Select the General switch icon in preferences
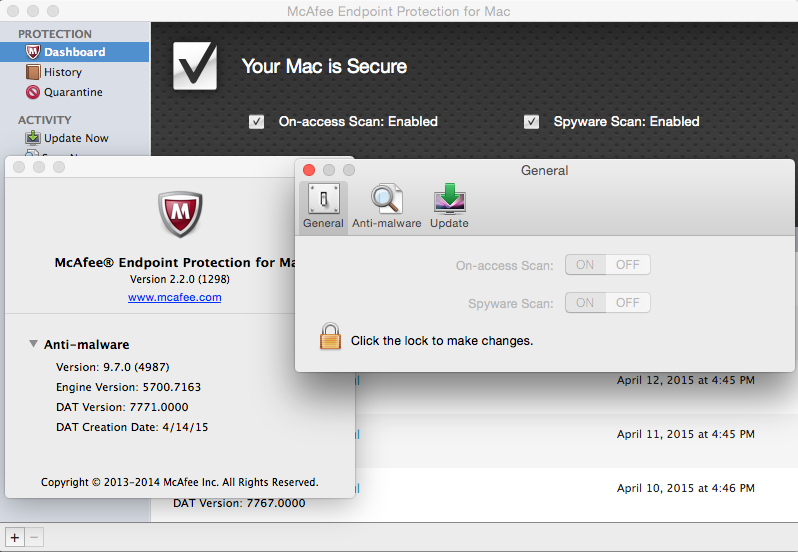 323,199
